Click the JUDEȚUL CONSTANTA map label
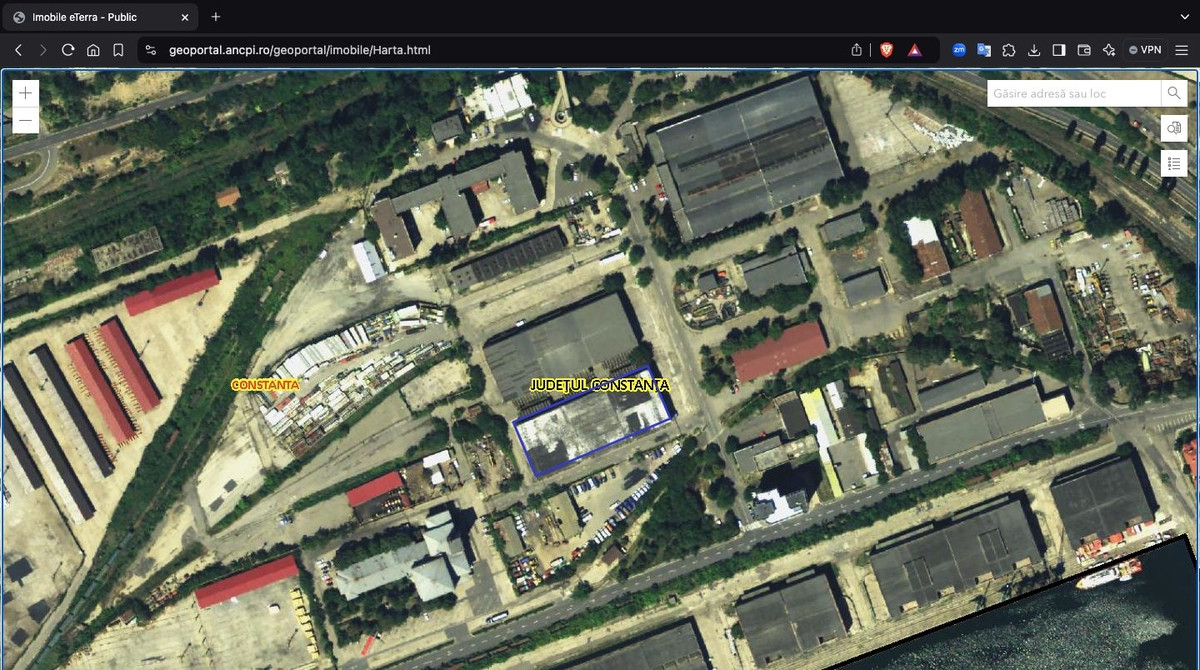The image size is (1200, 670). click(x=598, y=385)
